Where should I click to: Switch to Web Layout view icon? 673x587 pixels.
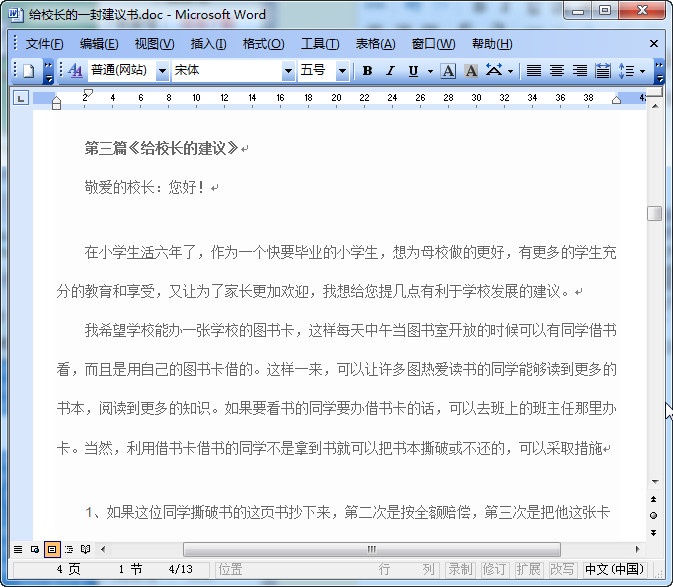point(35,549)
